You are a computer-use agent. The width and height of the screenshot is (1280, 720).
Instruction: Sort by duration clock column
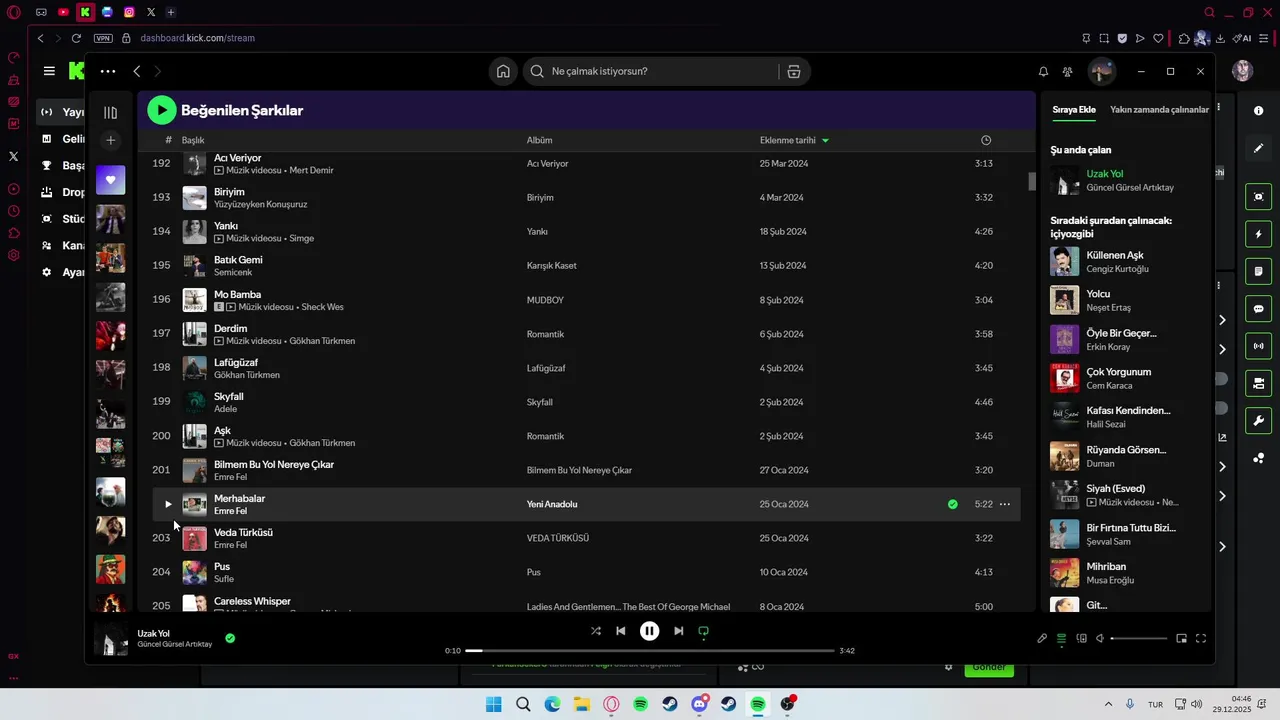986,140
